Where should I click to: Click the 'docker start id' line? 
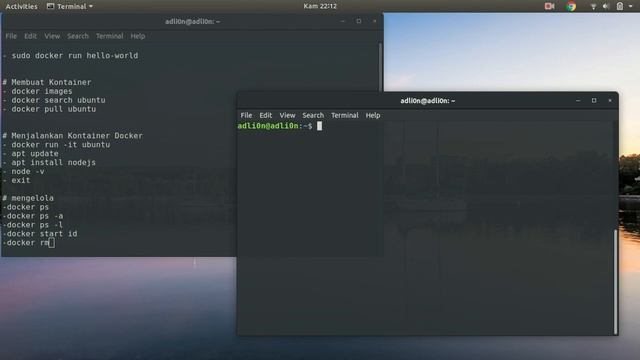point(40,234)
